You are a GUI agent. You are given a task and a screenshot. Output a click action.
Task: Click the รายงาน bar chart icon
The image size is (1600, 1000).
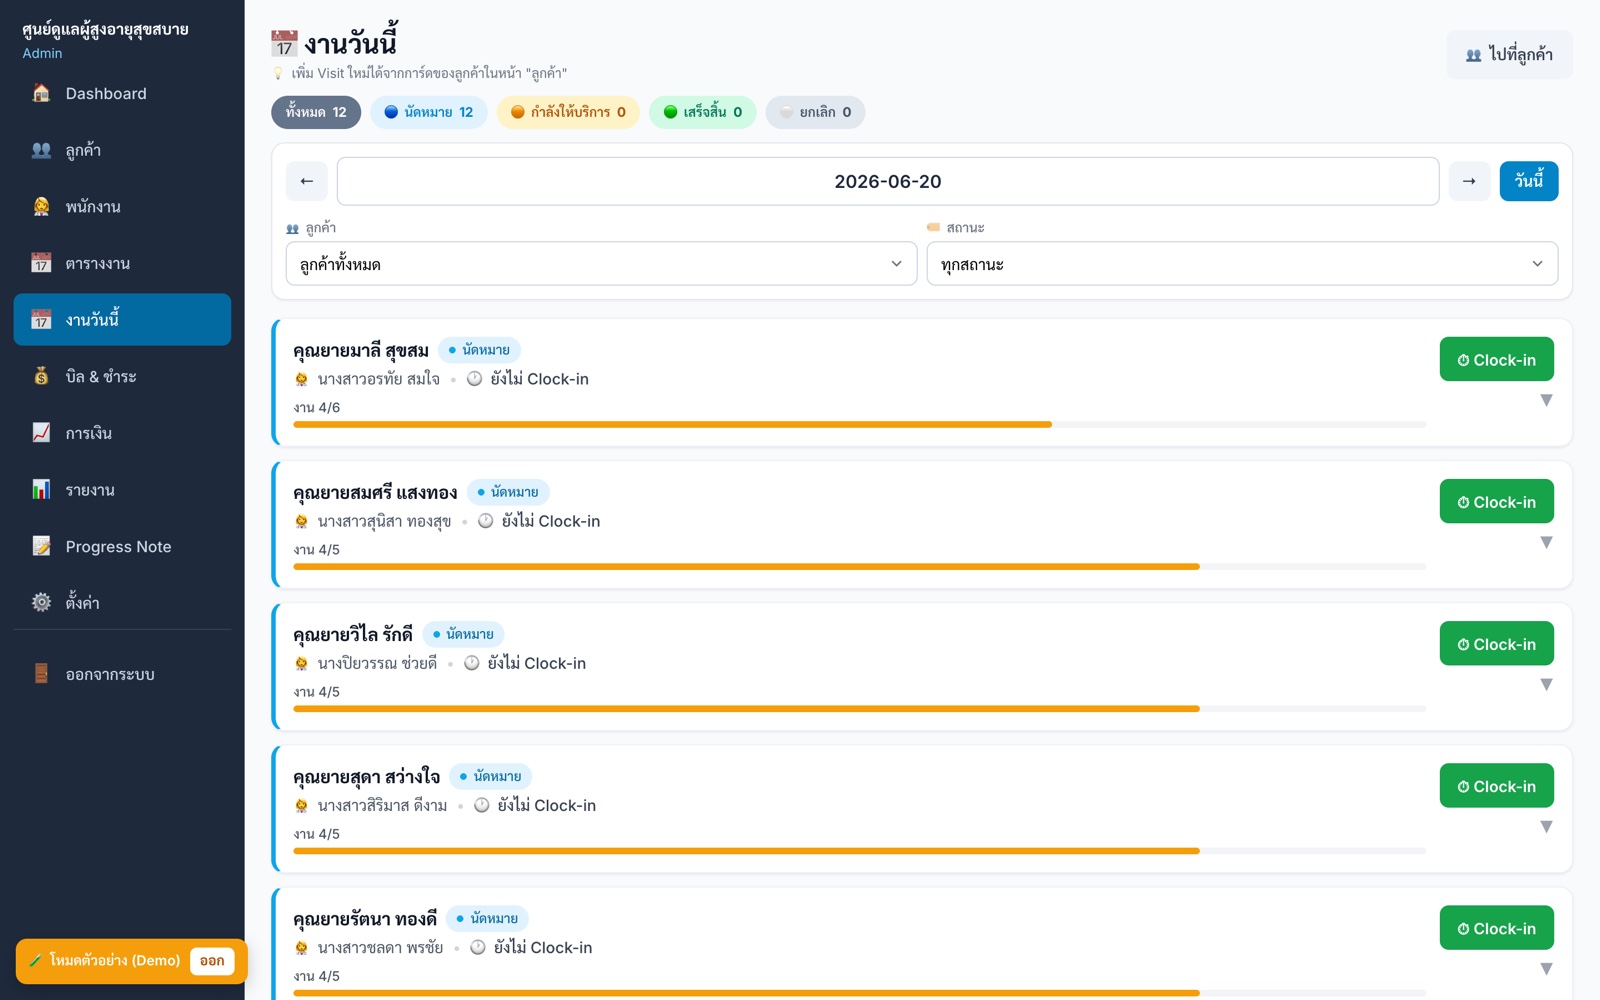41,490
